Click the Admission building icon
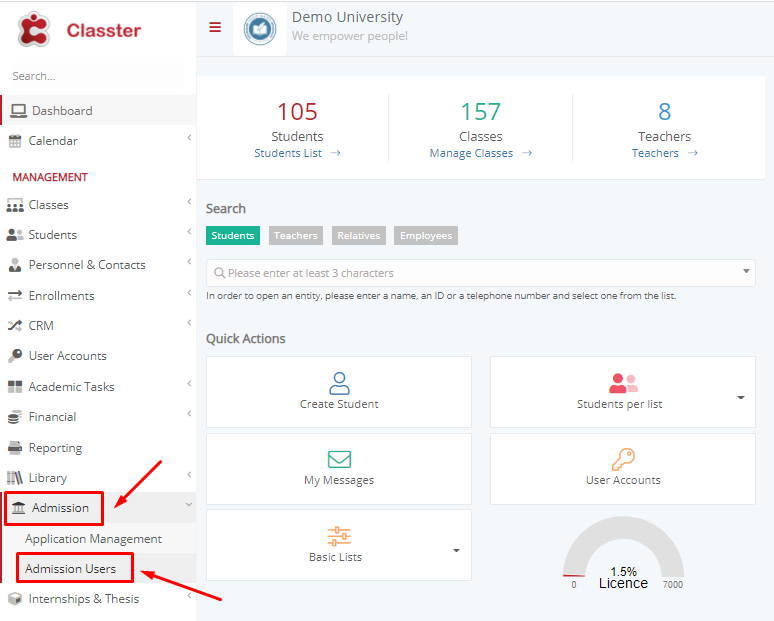The image size is (774, 621). [x=18, y=507]
